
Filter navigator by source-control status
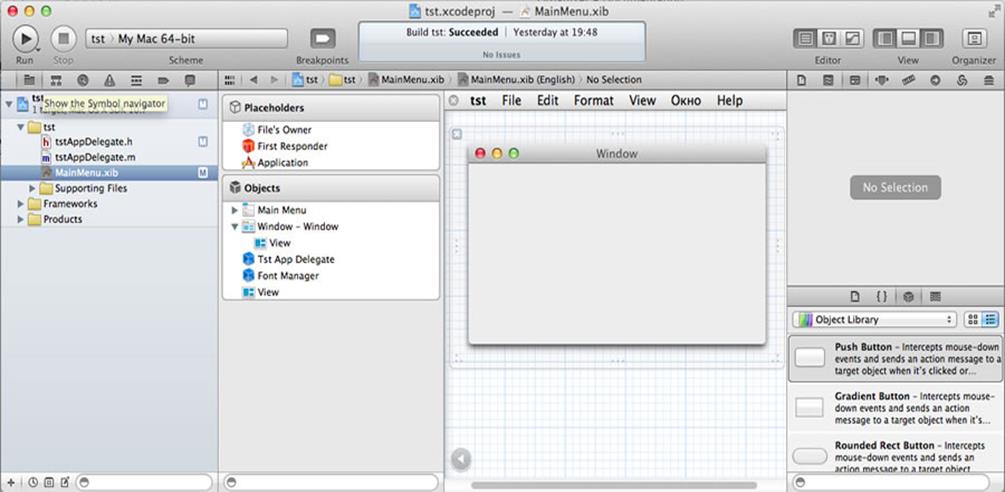point(49,482)
